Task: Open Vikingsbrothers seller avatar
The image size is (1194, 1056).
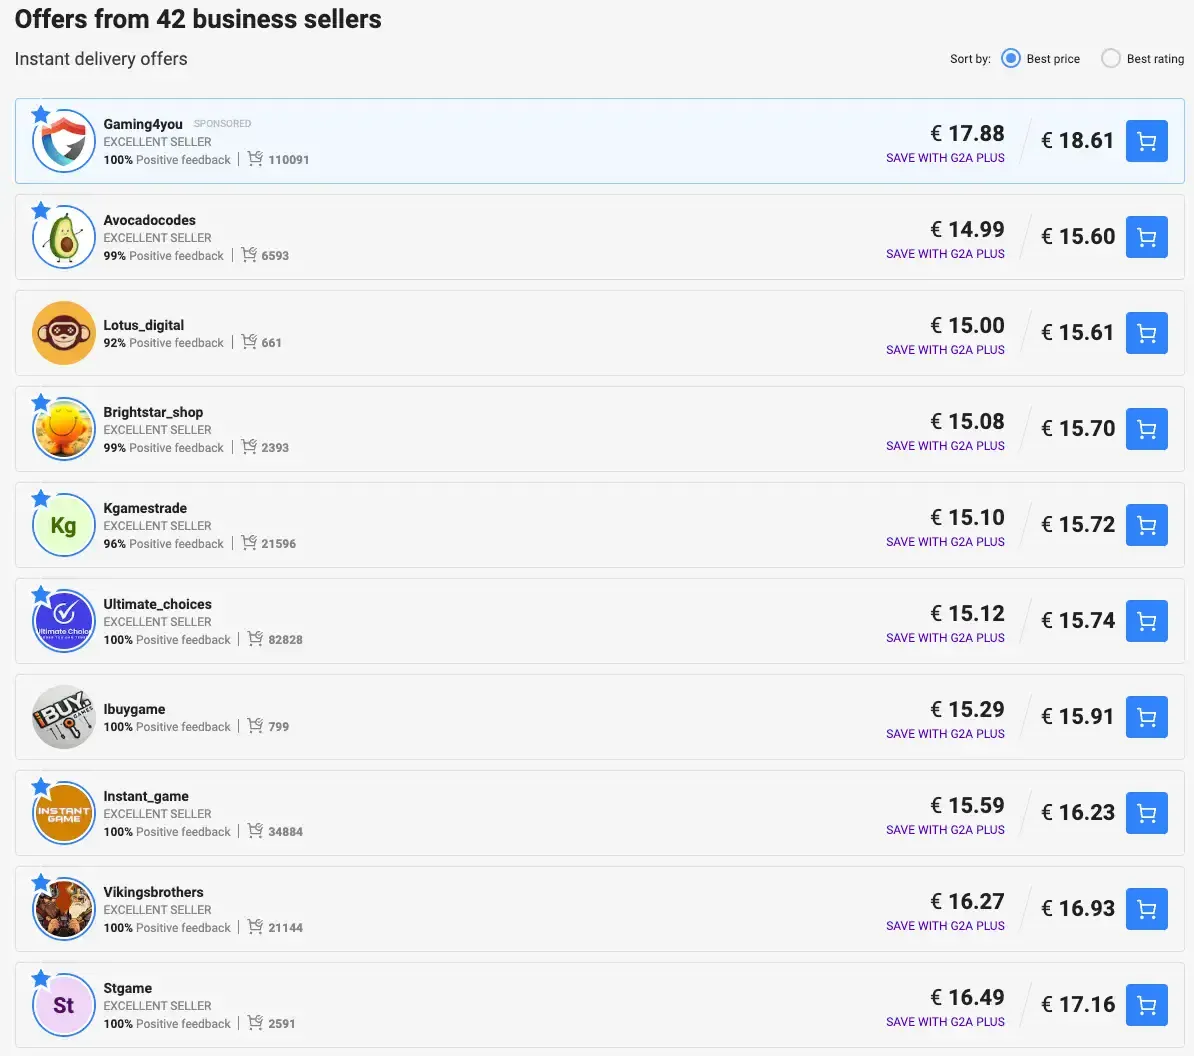Action: (63, 908)
